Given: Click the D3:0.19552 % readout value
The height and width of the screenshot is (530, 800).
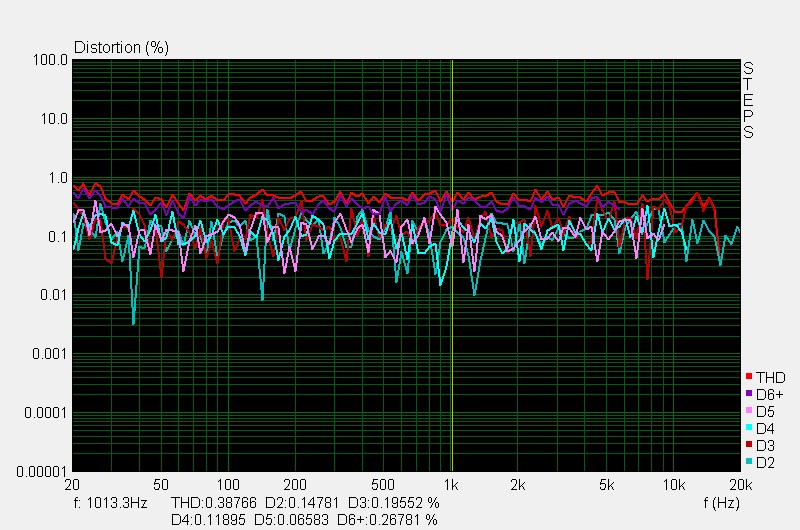Looking at the screenshot, I should click(393, 503).
